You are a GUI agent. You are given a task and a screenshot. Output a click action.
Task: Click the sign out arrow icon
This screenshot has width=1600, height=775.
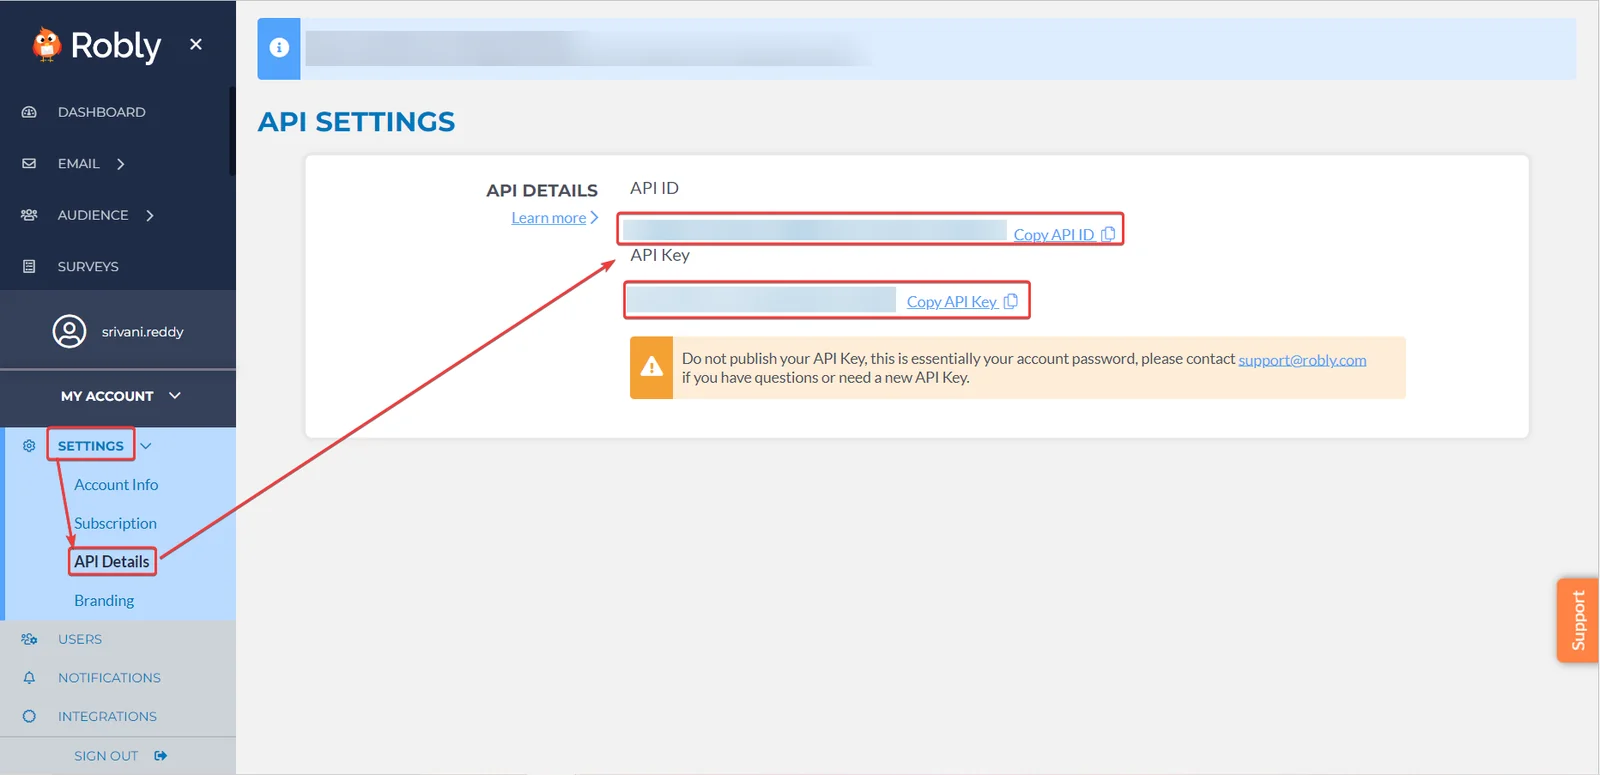coord(160,756)
